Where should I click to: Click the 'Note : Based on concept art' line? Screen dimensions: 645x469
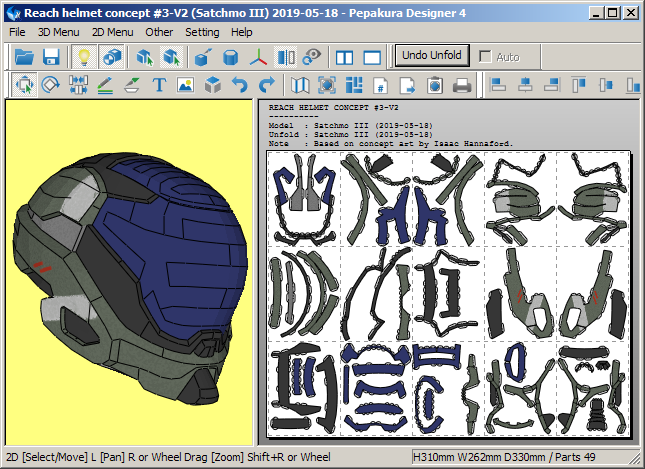point(391,144)
